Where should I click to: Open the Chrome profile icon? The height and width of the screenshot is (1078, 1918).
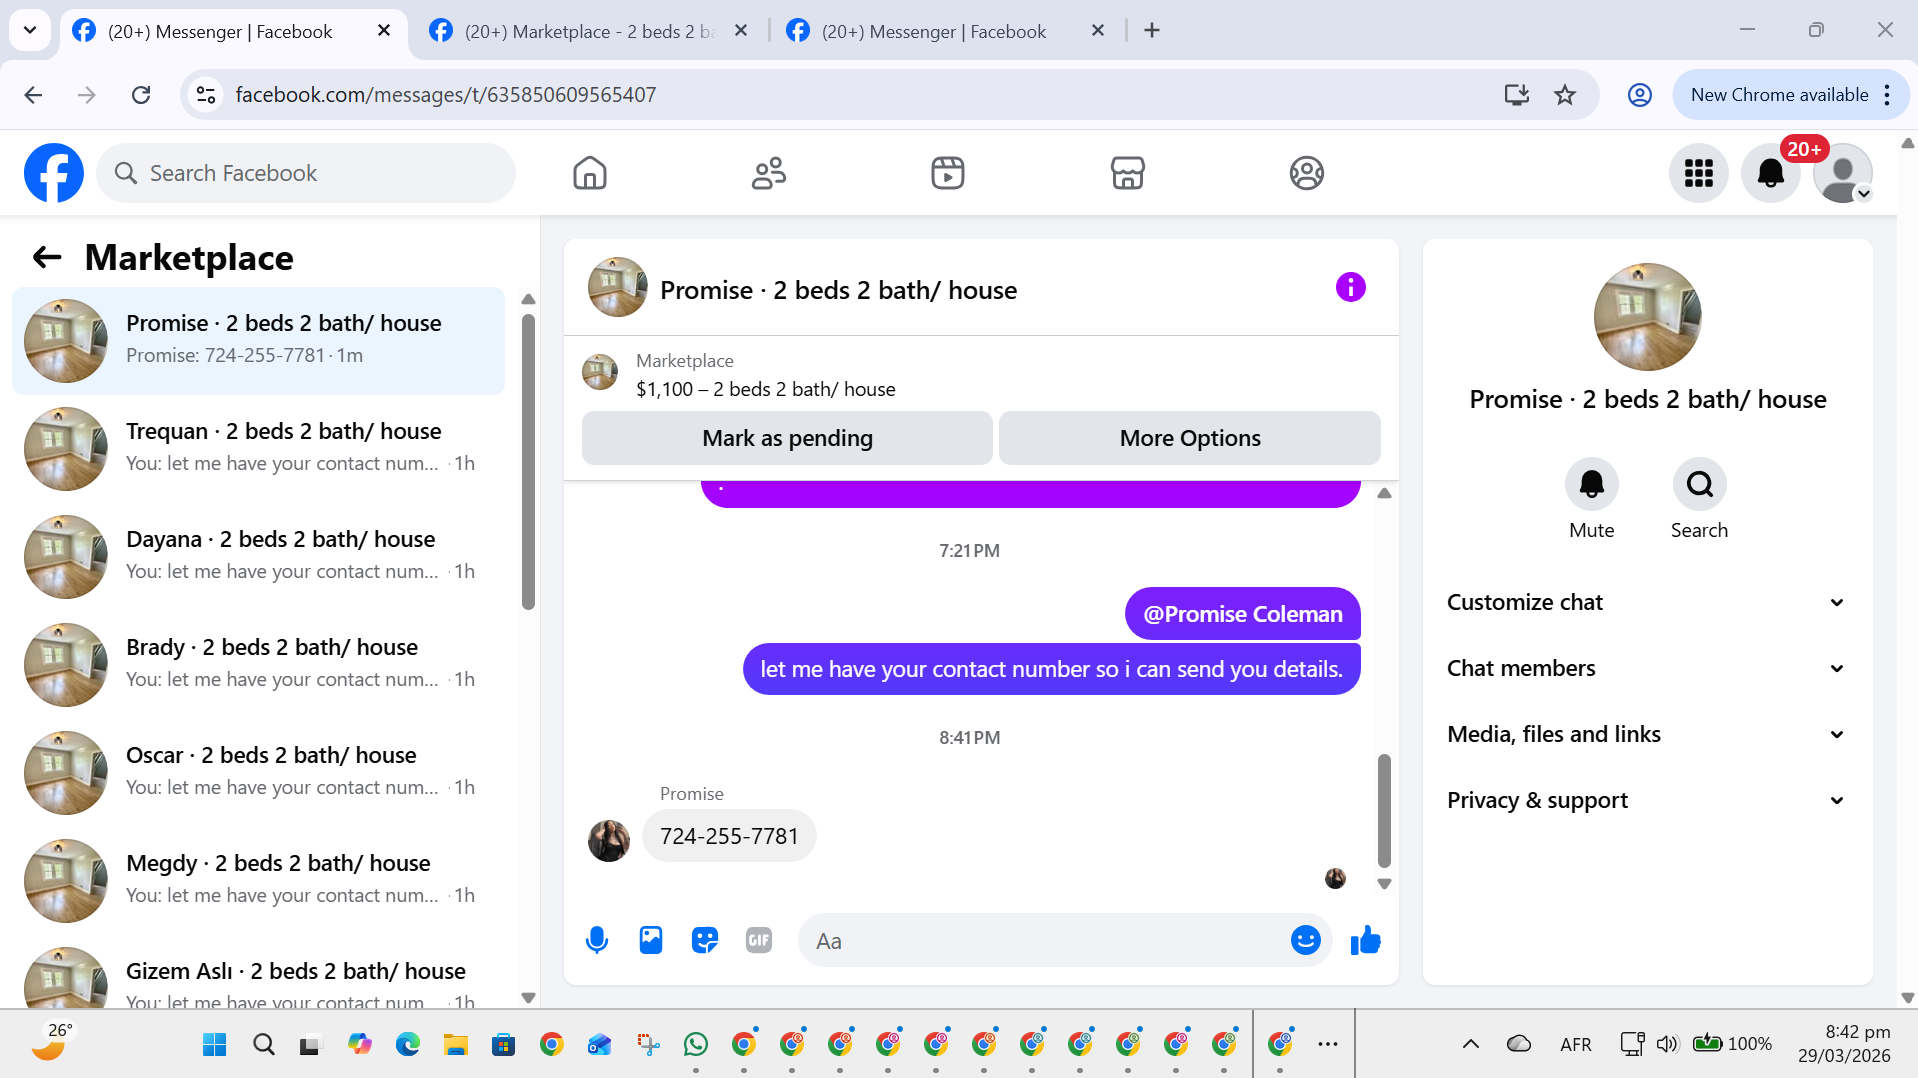pos(1639,95)
